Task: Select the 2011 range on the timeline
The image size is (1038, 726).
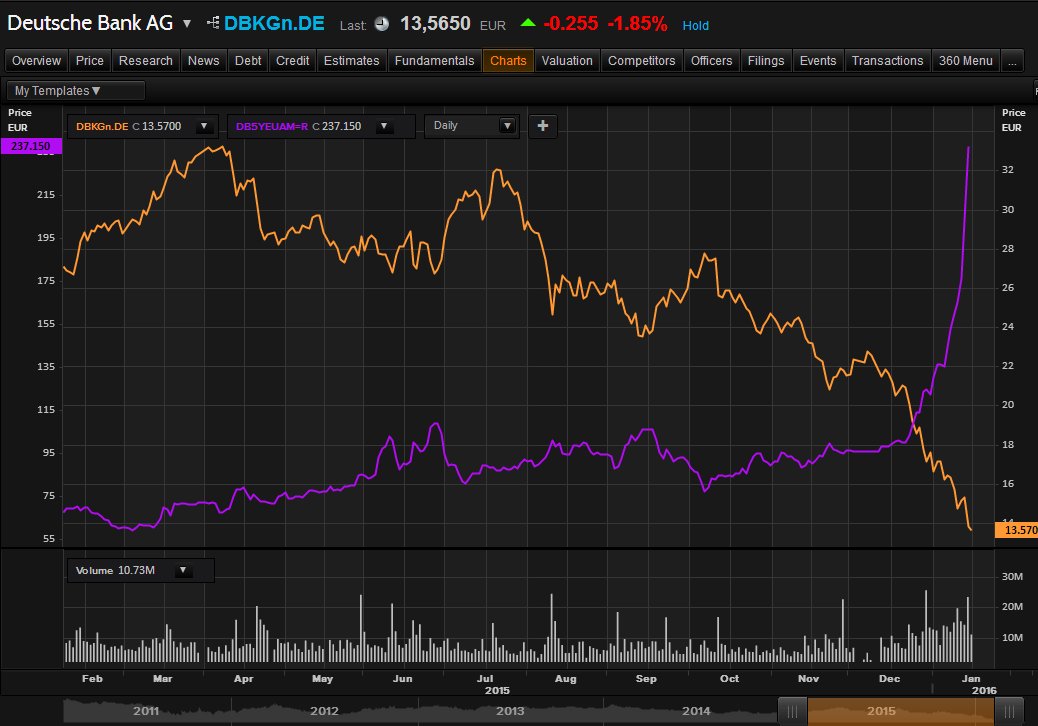Action: [146, 711]
